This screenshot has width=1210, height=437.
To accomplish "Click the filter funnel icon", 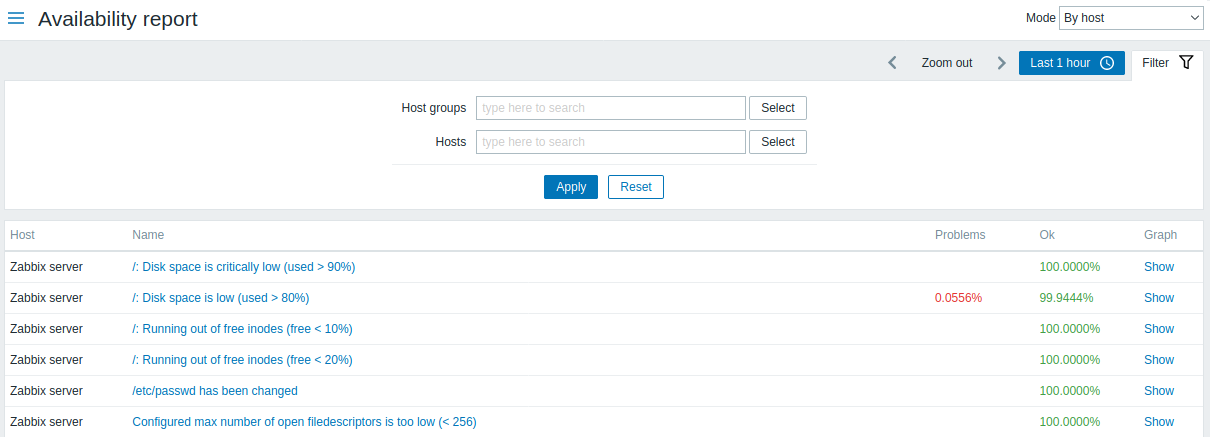I will click(x=1186, y=63).
